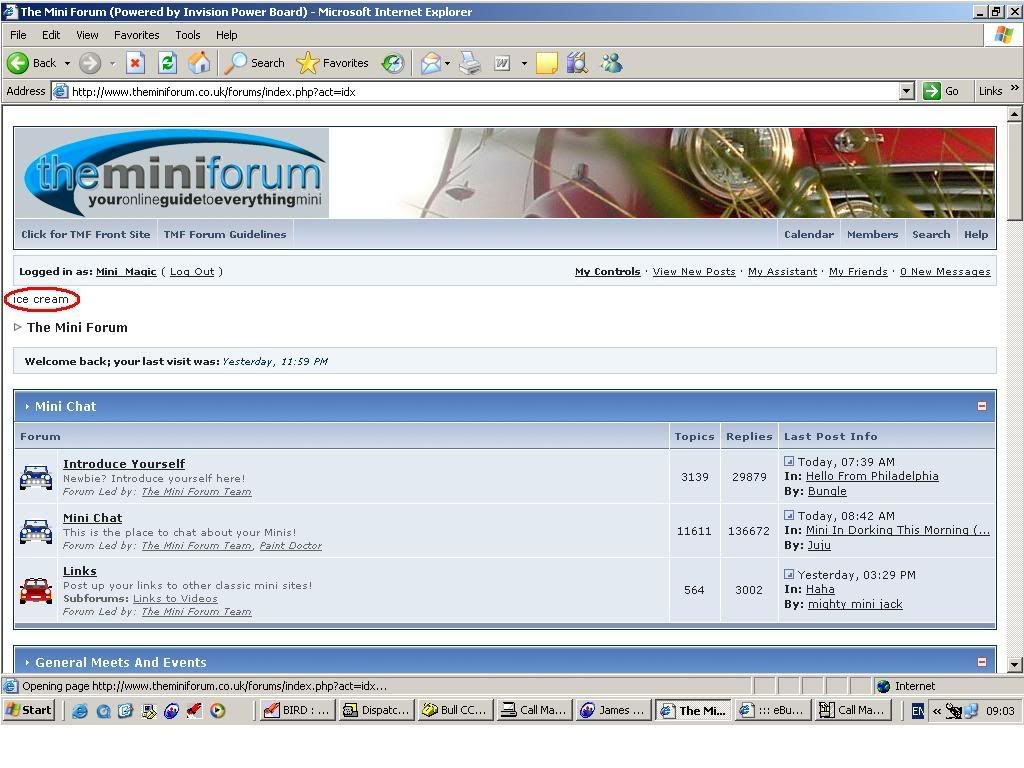Refresh the page using the toolbar icon
This screenshot has width=1024, height=768.
click(167, 63)
